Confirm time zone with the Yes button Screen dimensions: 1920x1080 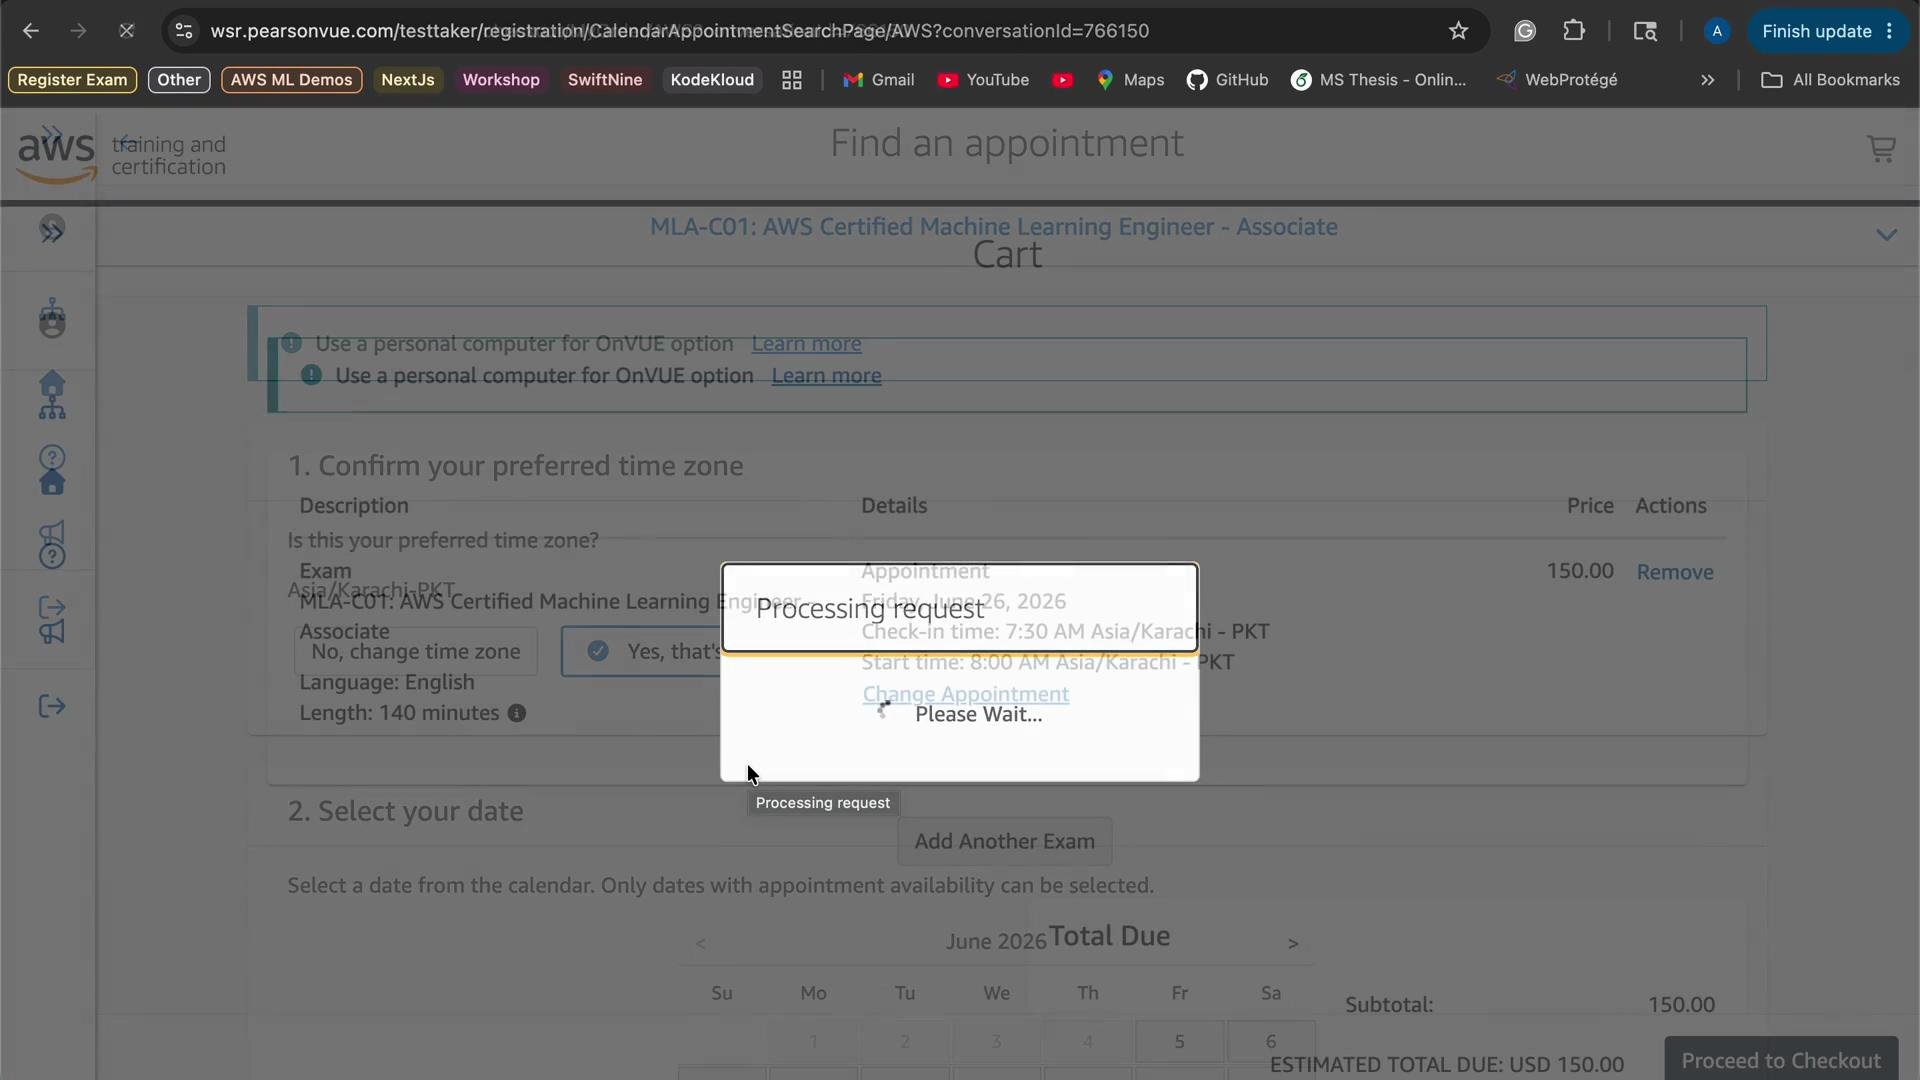coord(641,652)
